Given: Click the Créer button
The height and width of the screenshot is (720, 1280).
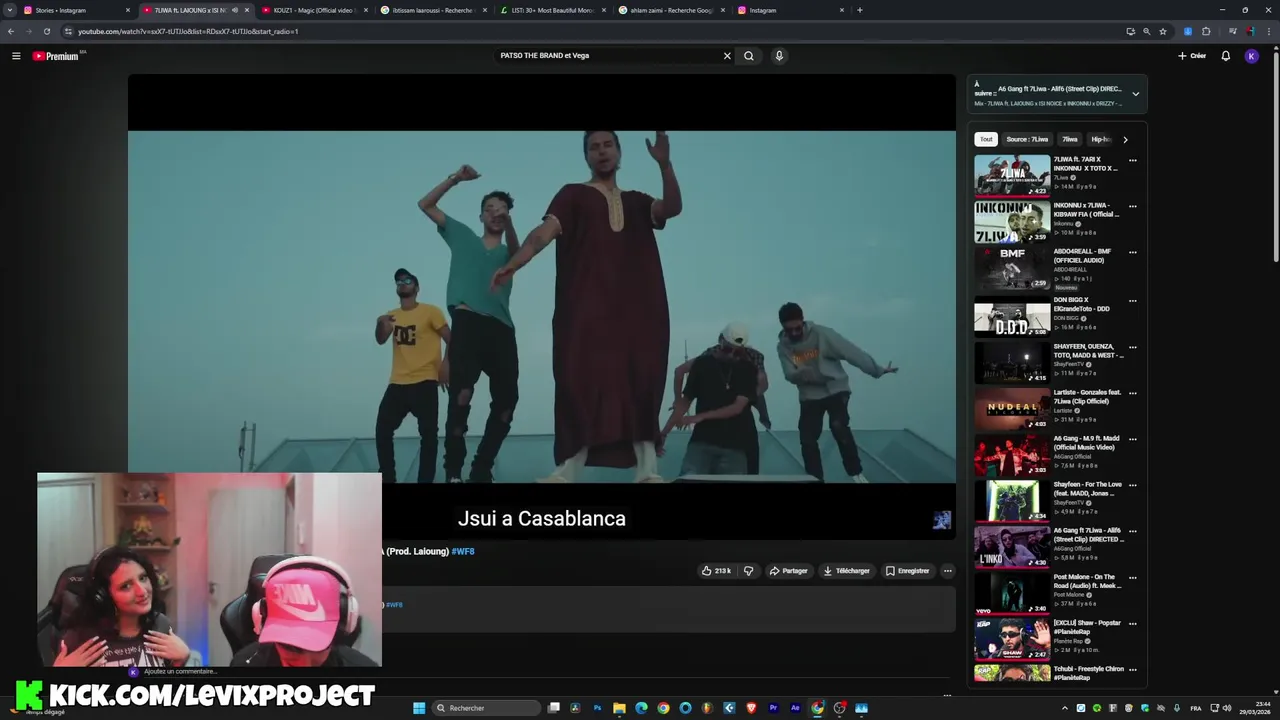Looking at the screenshot, I should point(1192,56).
